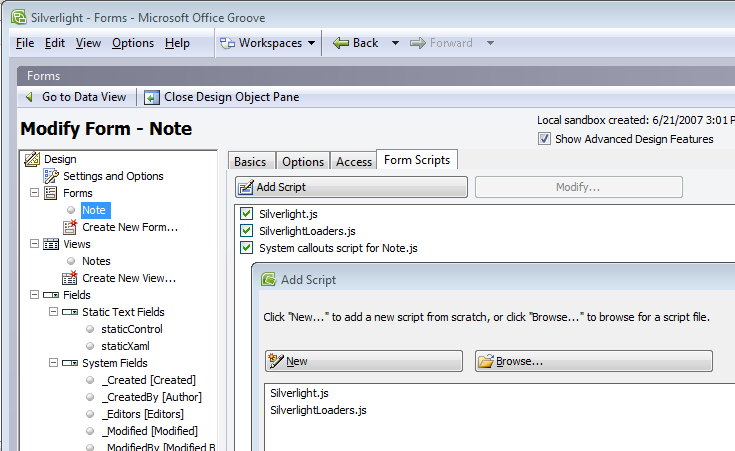The height and width of the screenshot is (451, 735).
Task: Click the System Fields icon
Action: pos(70,363)
